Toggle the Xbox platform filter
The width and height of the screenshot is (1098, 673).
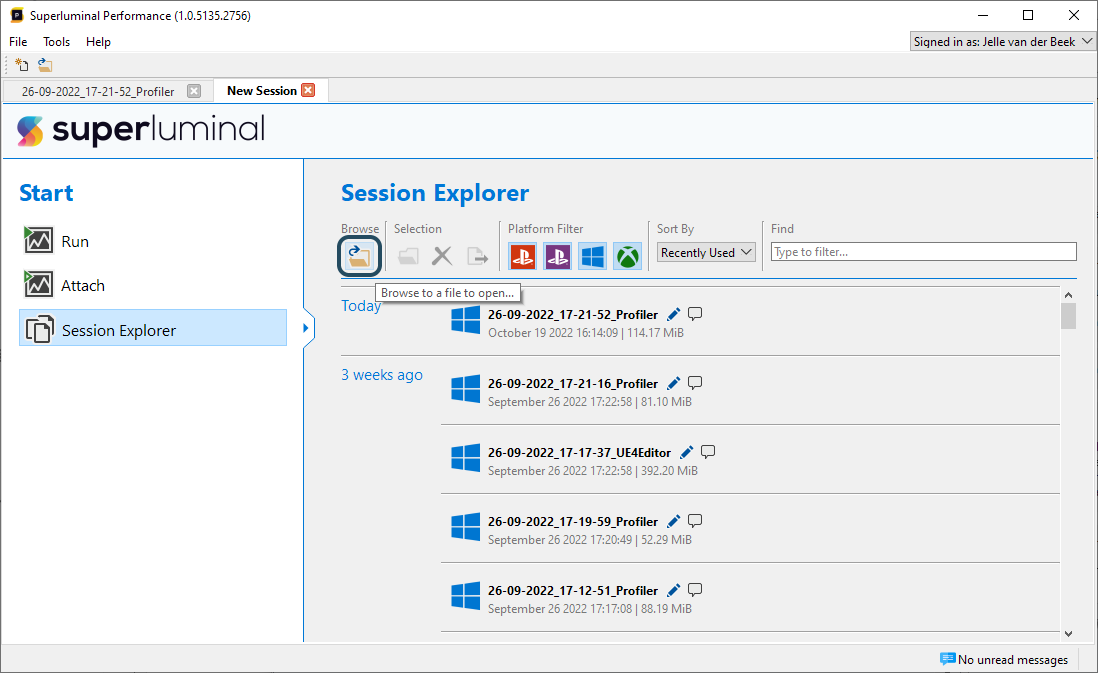[x=627, y=256]
